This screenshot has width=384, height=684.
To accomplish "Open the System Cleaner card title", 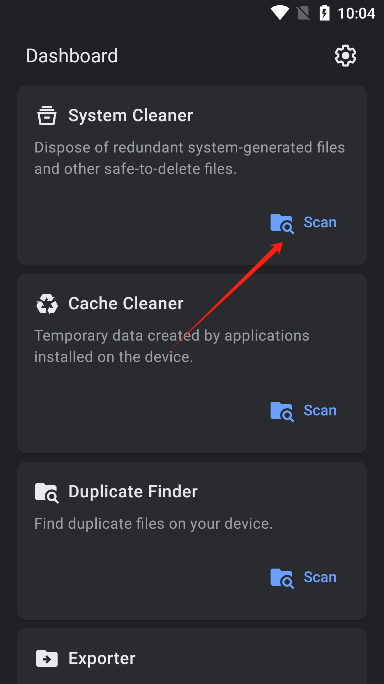I will tap(130, 116).
